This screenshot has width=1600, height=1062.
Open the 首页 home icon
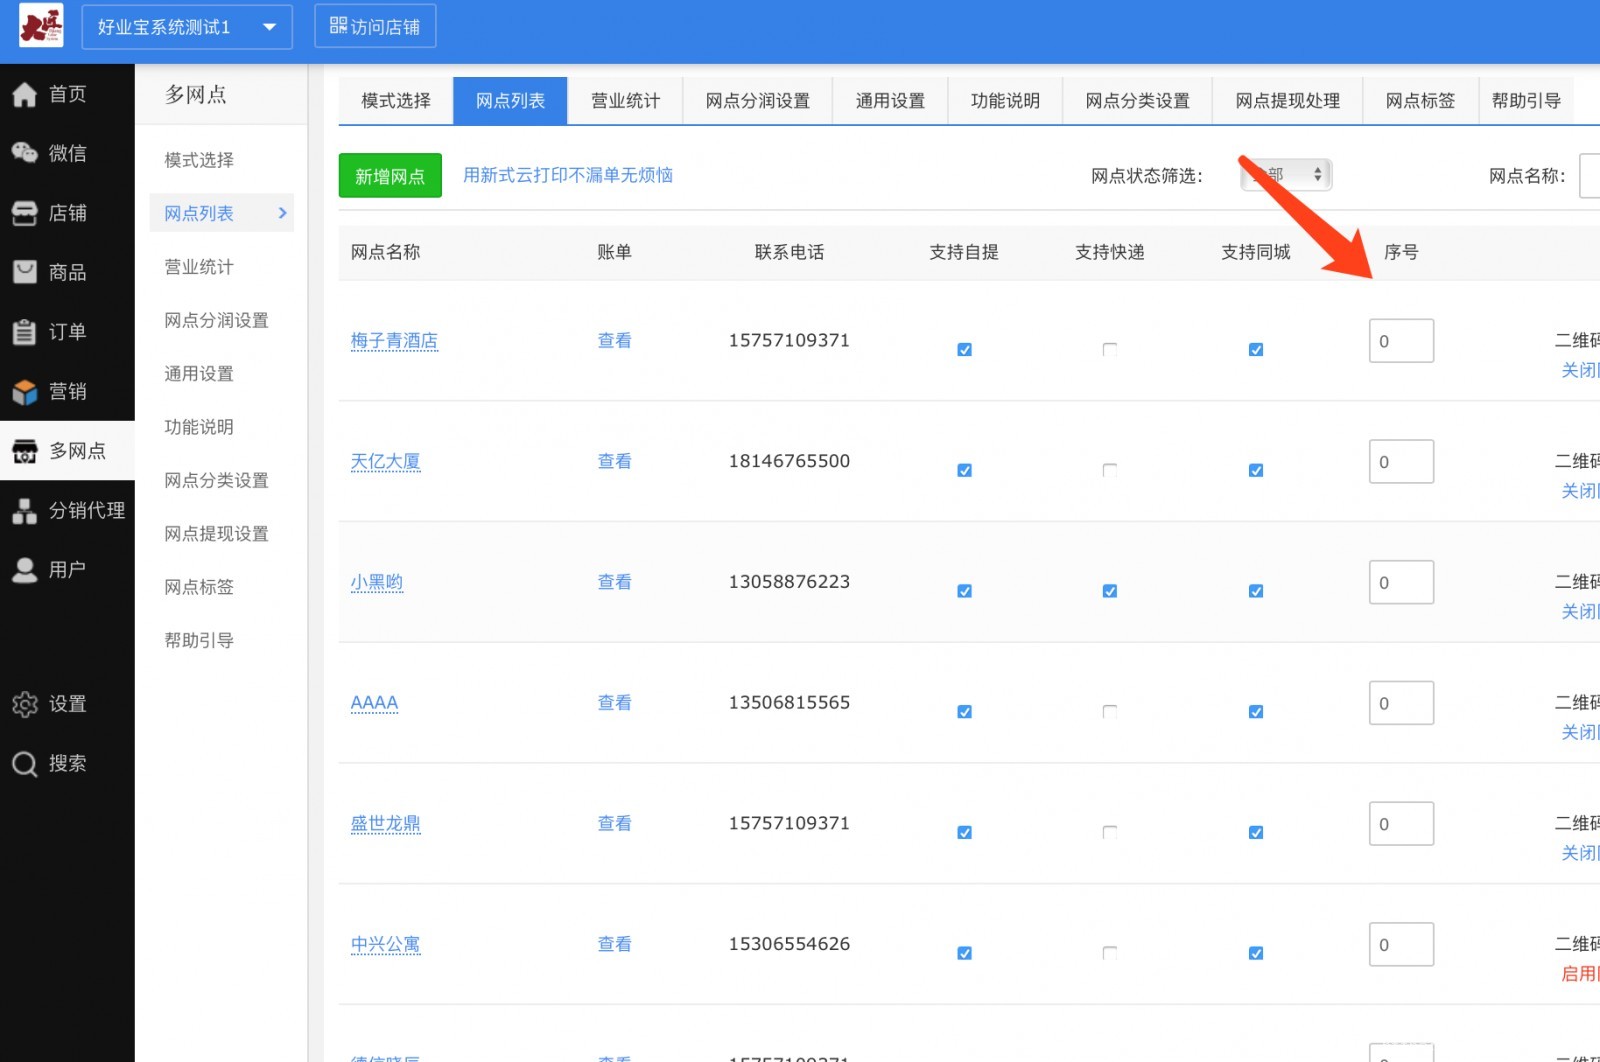coord(25,95)
